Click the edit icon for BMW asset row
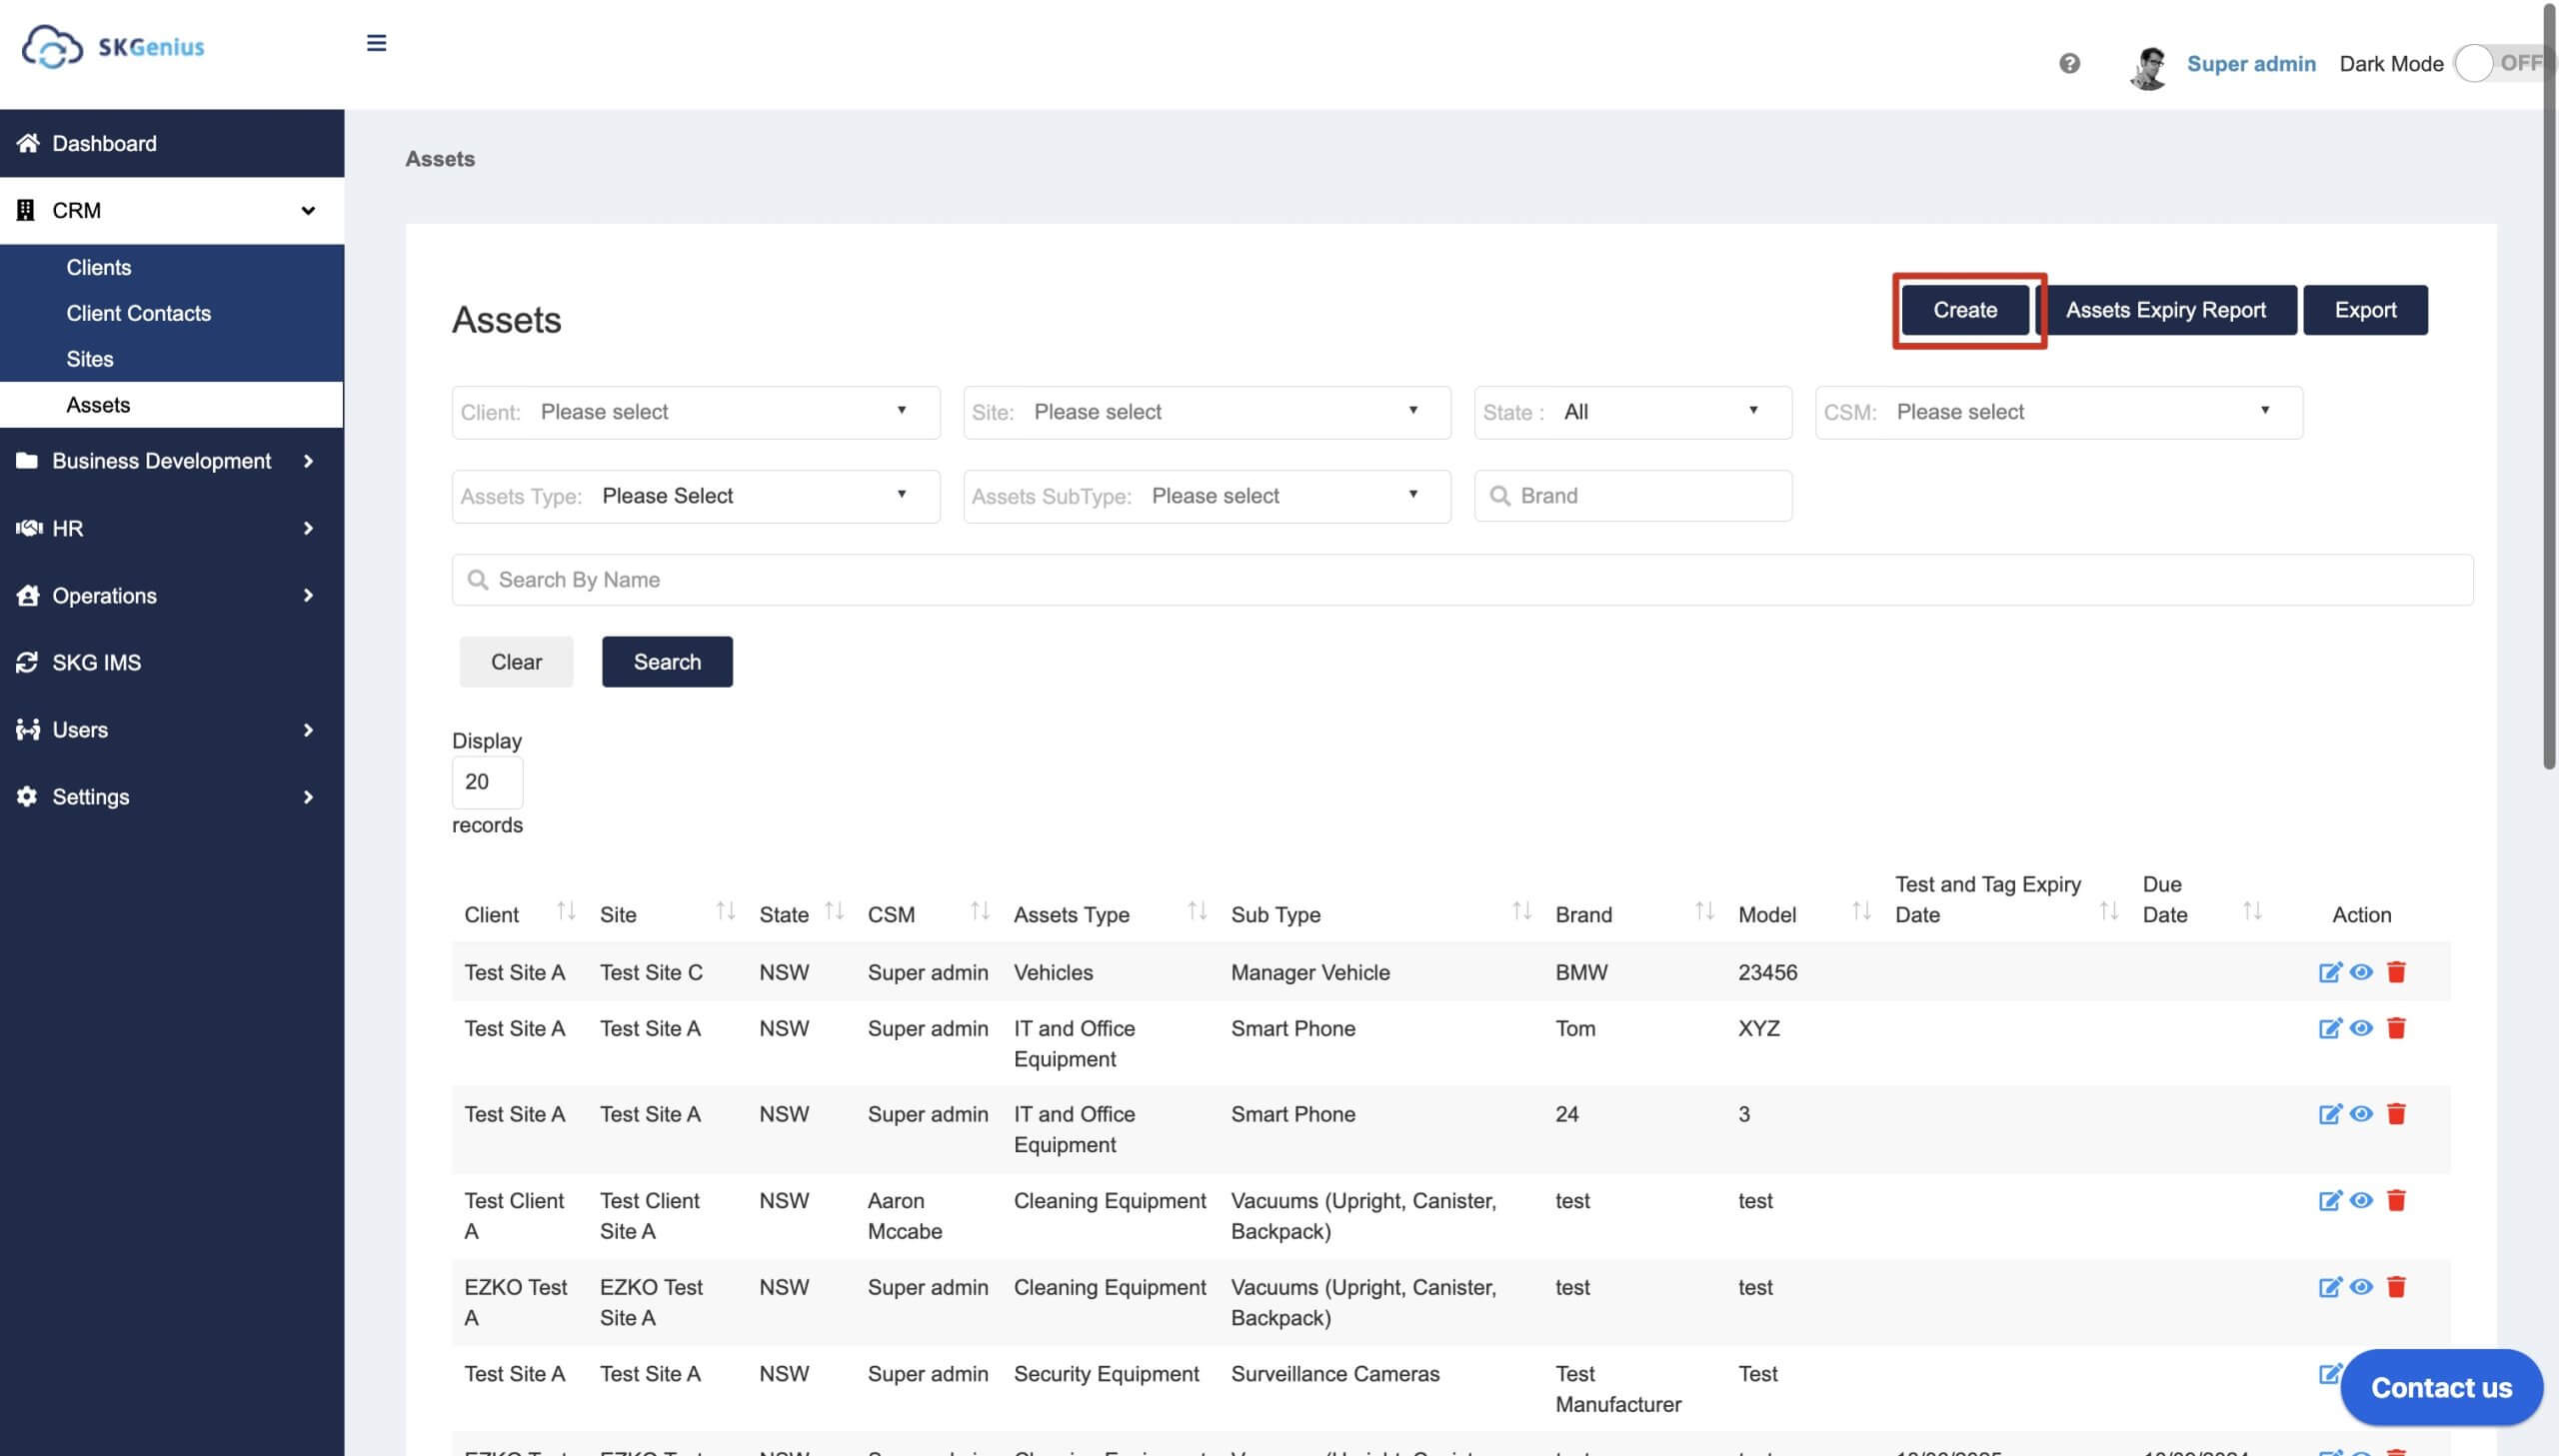2559x1456 pixels. pos(2329,972)
